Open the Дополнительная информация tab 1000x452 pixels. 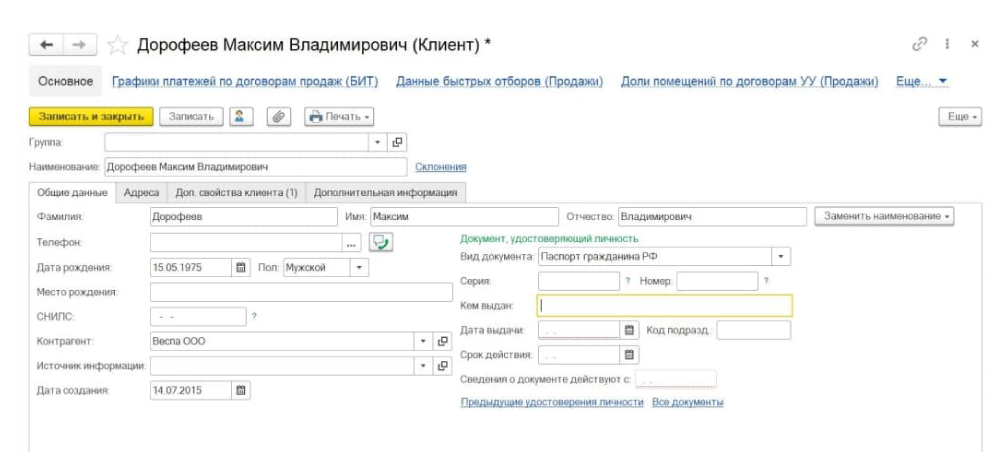pyautogui.click(x=385, y=192)
